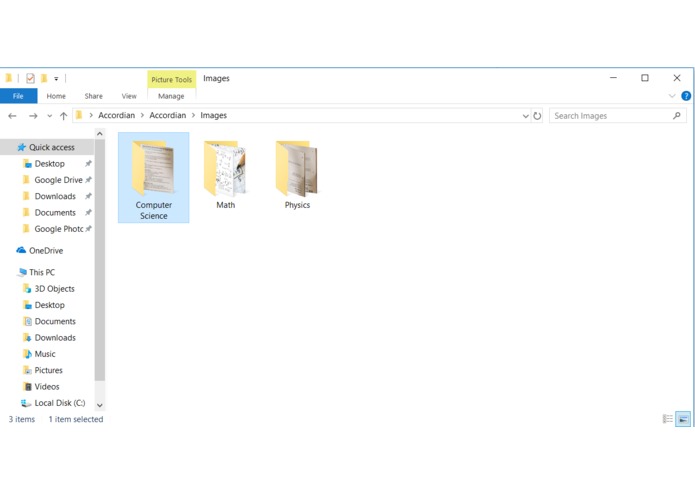
Task: Maximize the Images window
Action: click(x=645, y=78)
